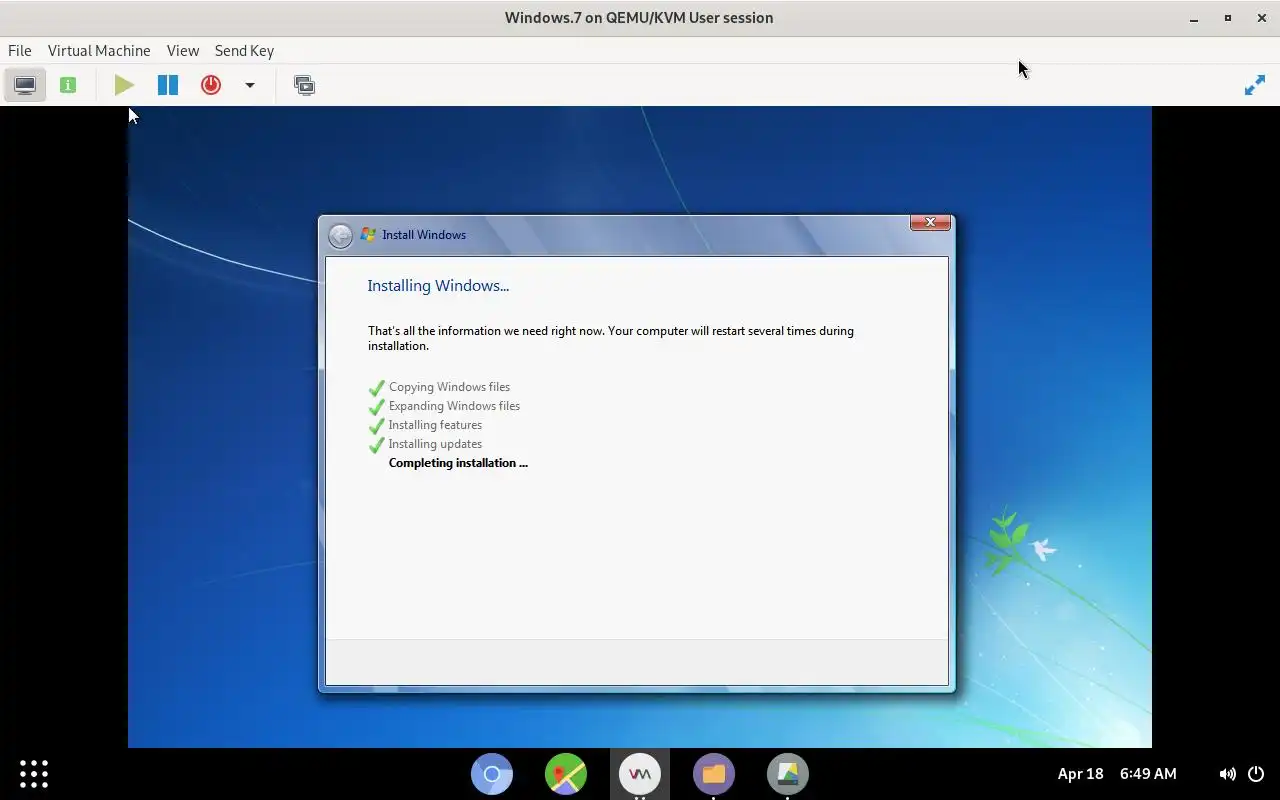1280x800 pixels.
Task: Click checkmark beside Copying Windows files
Action: [377, 388]
